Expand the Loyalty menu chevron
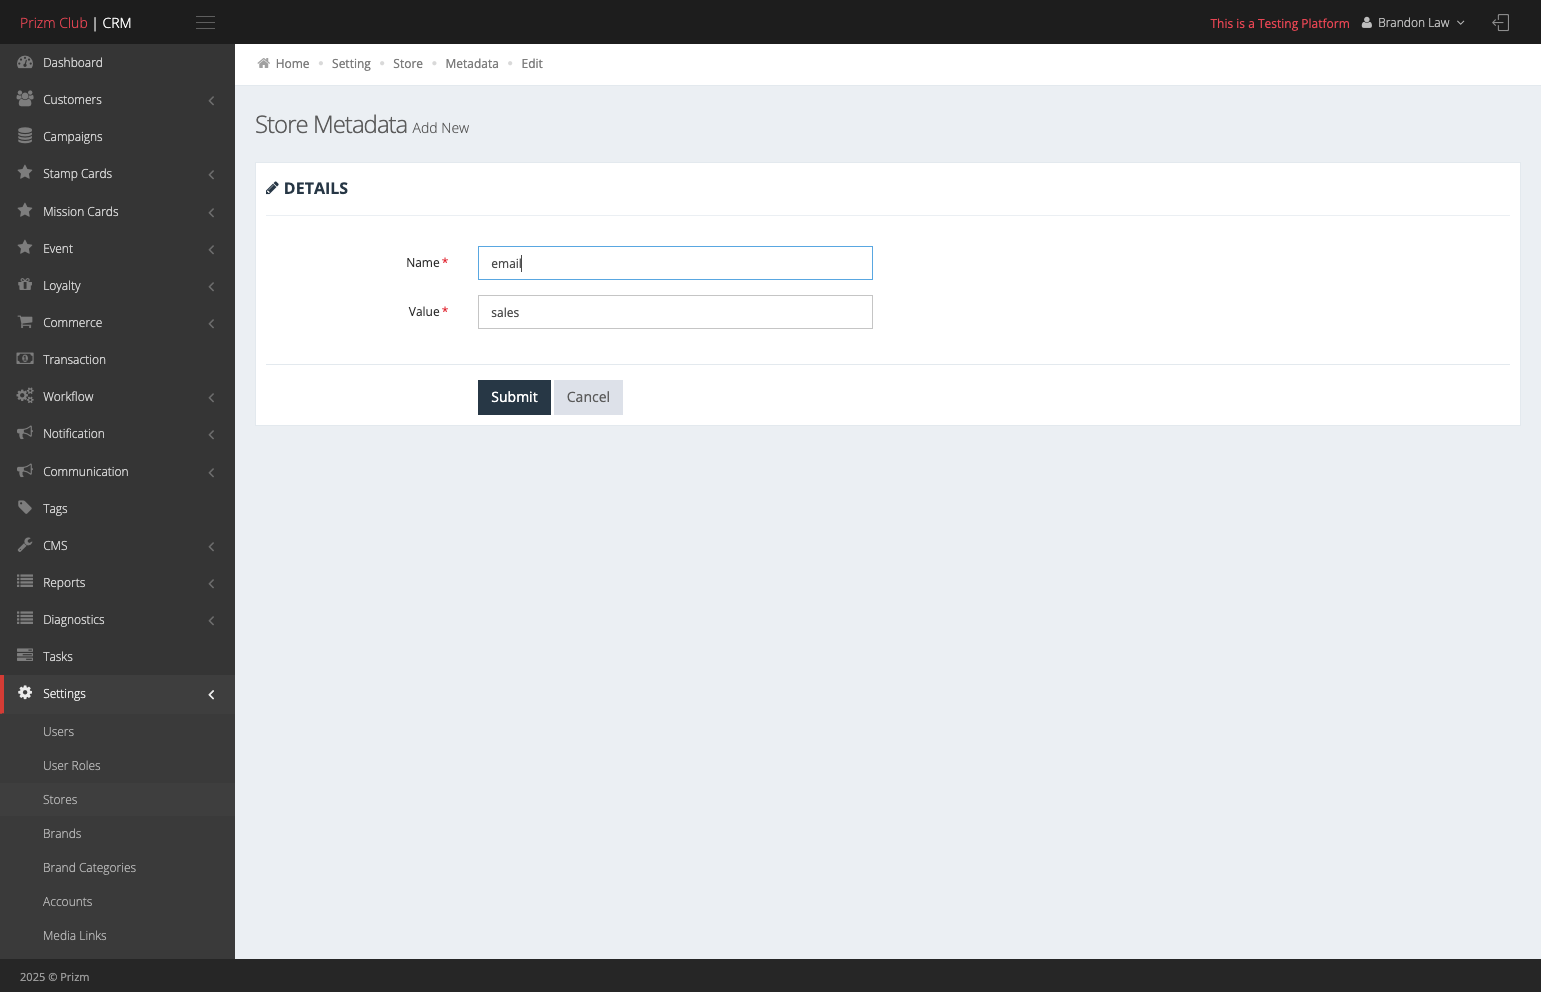Image resolution: width=1541 pixels, height=992 pixels. pyautogui.click(x=211, y=286)
